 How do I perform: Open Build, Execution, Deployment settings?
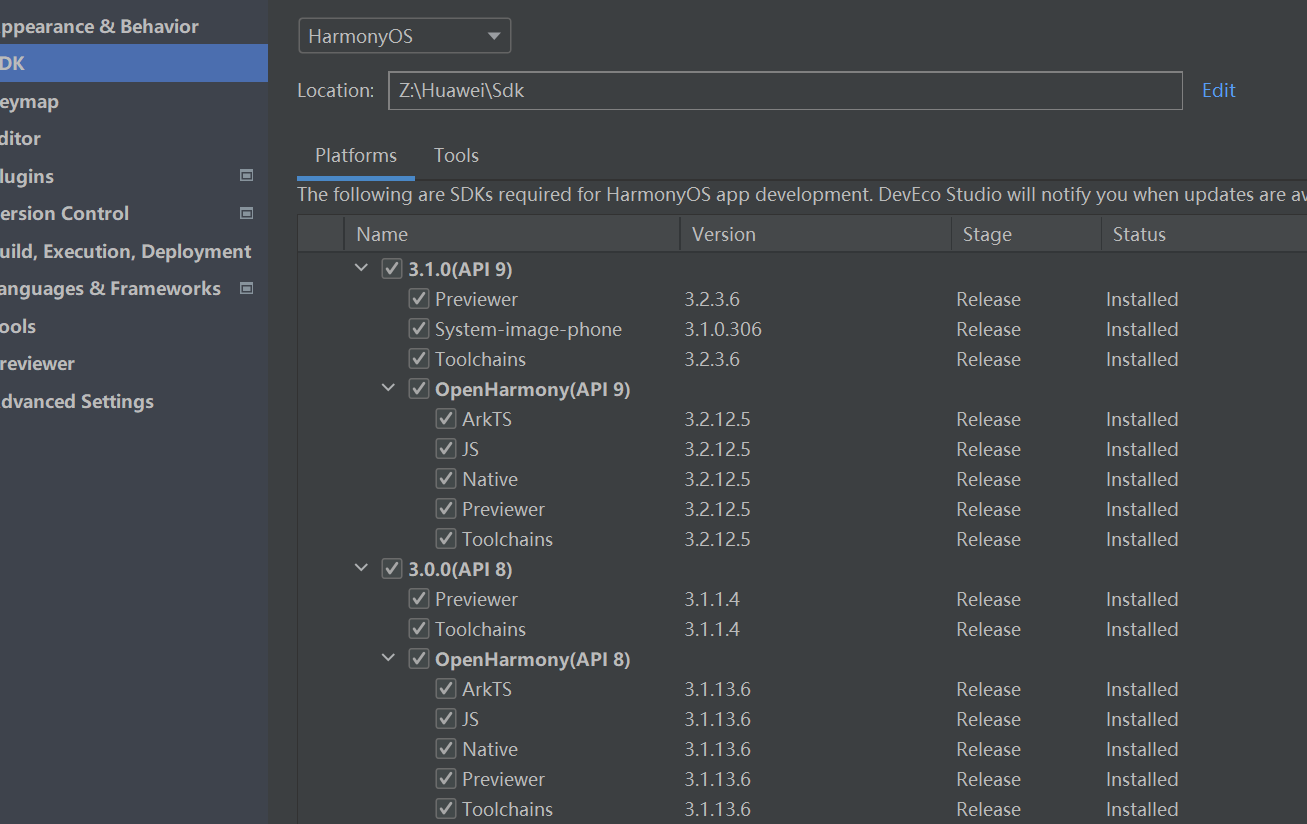(x=125, y=251)
